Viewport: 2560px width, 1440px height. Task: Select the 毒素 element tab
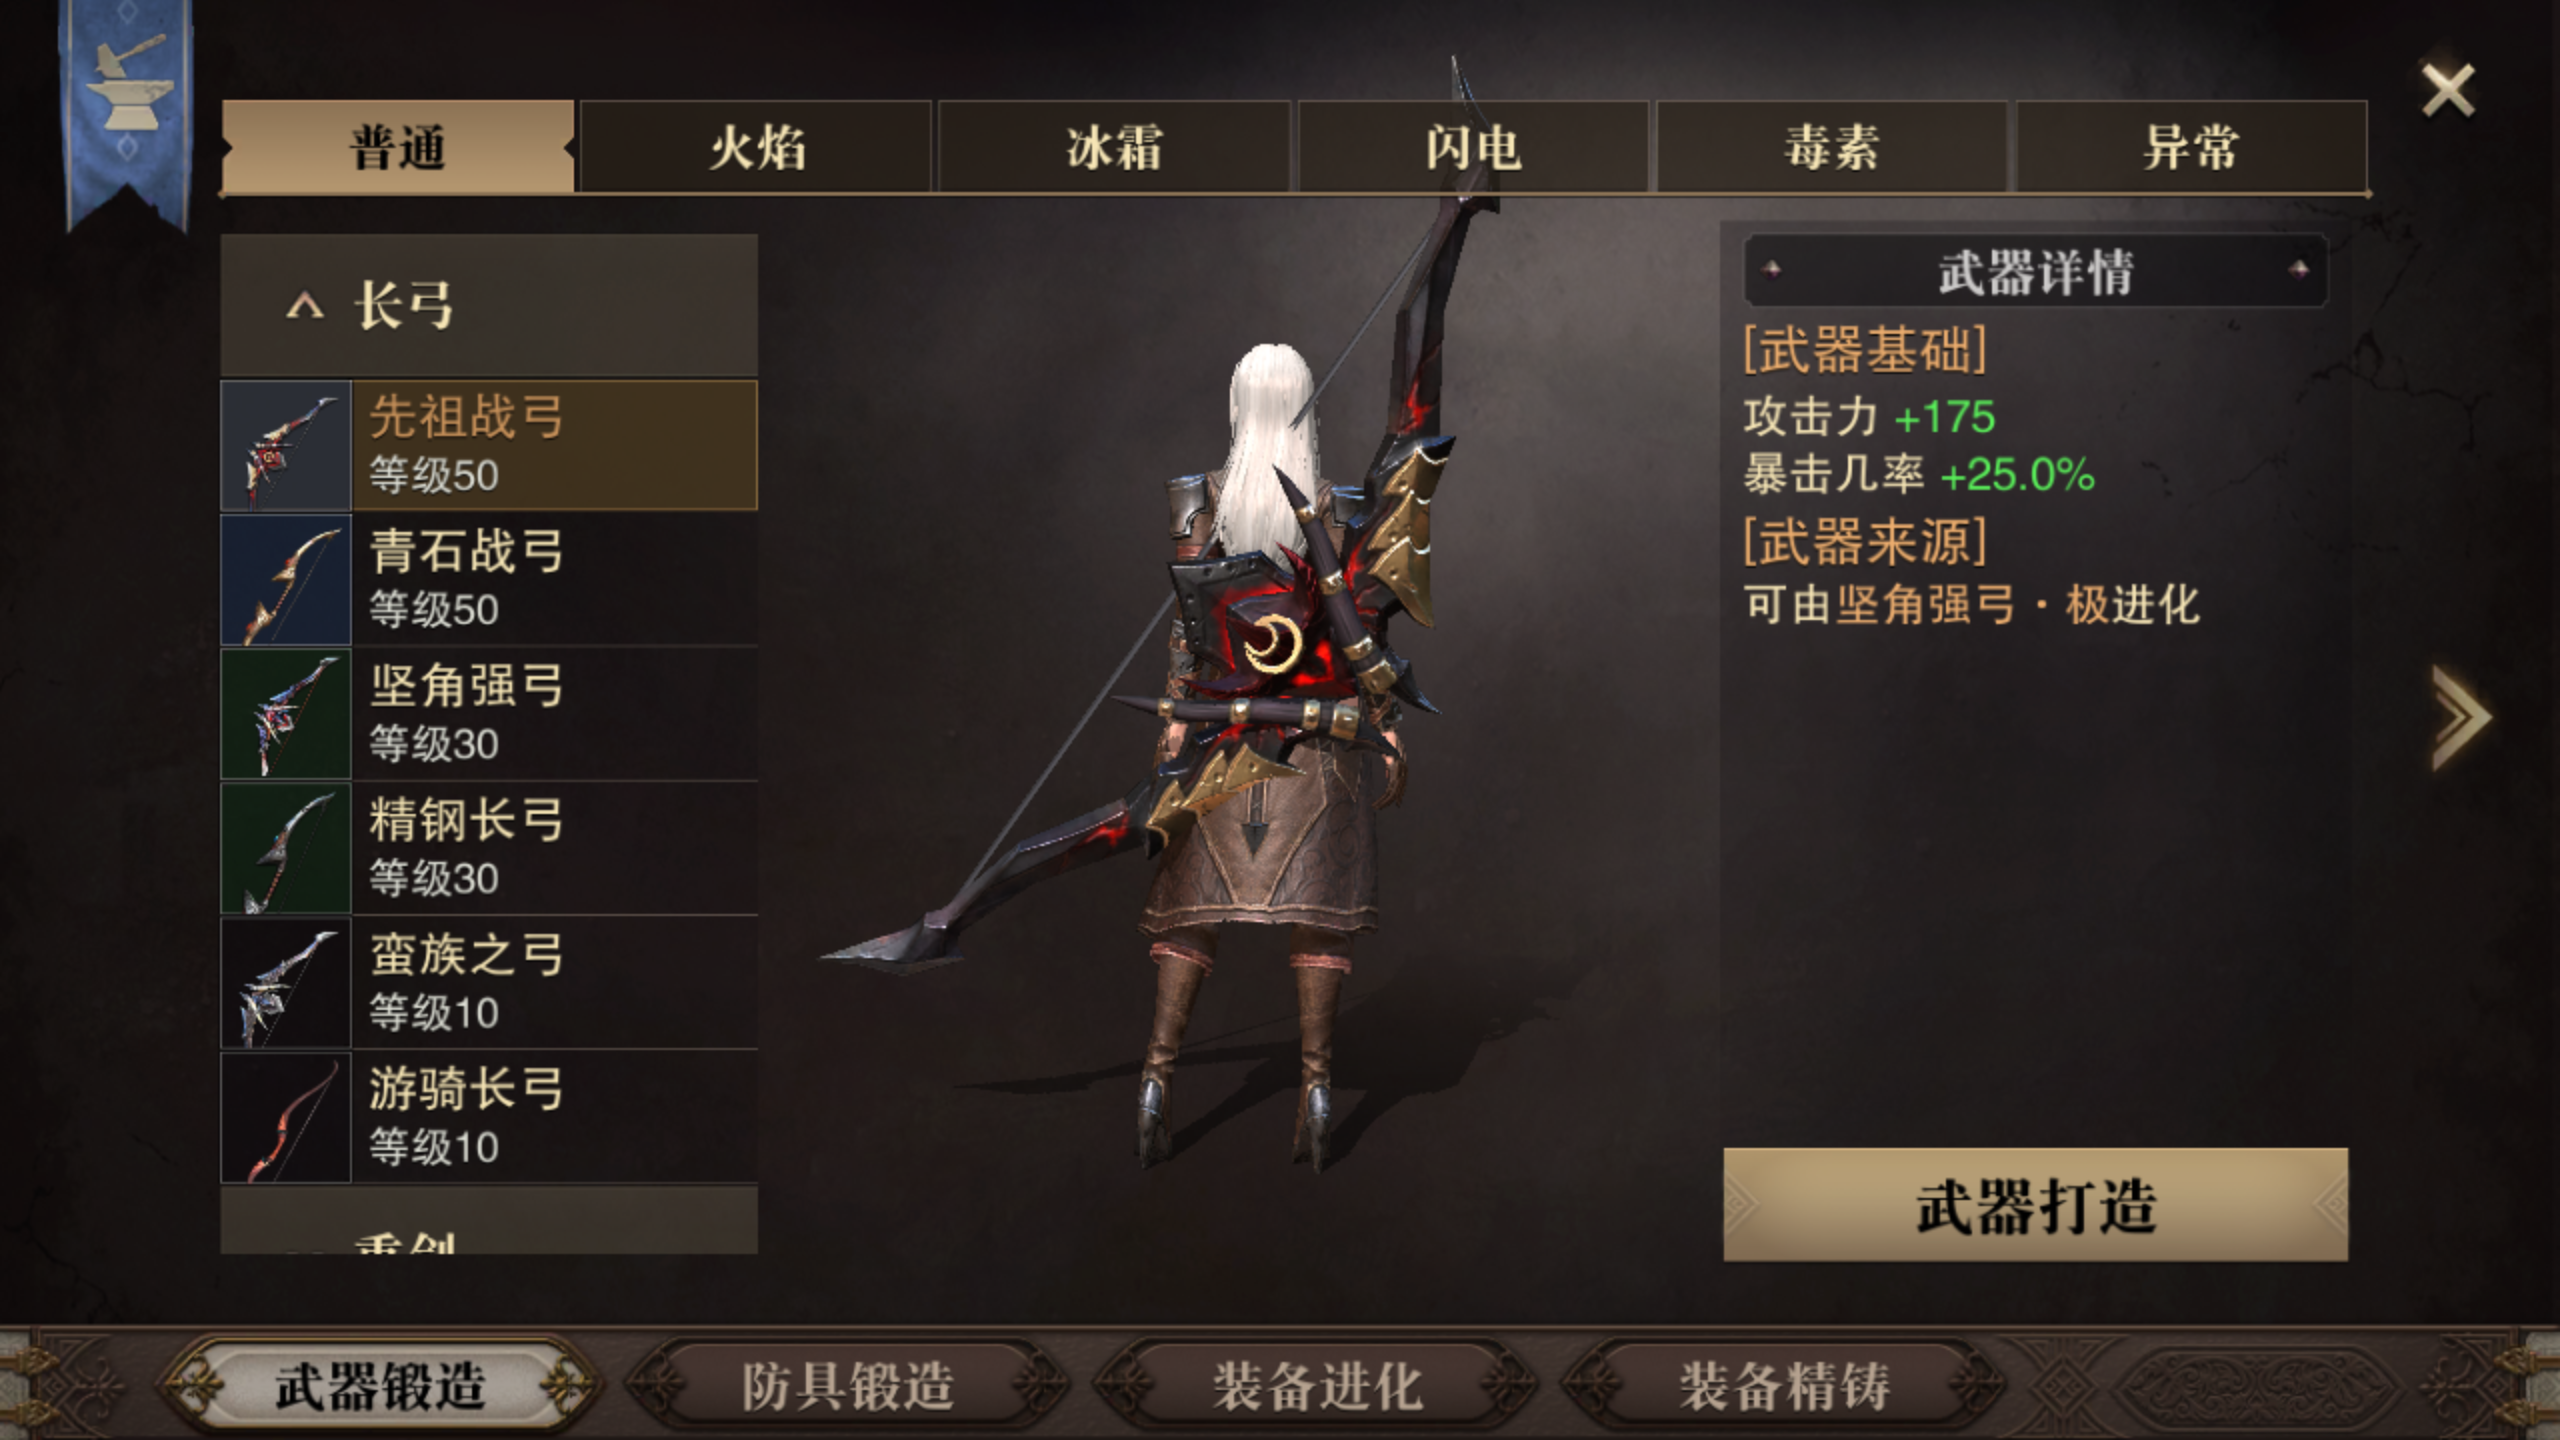click(x=1831, y=147)
